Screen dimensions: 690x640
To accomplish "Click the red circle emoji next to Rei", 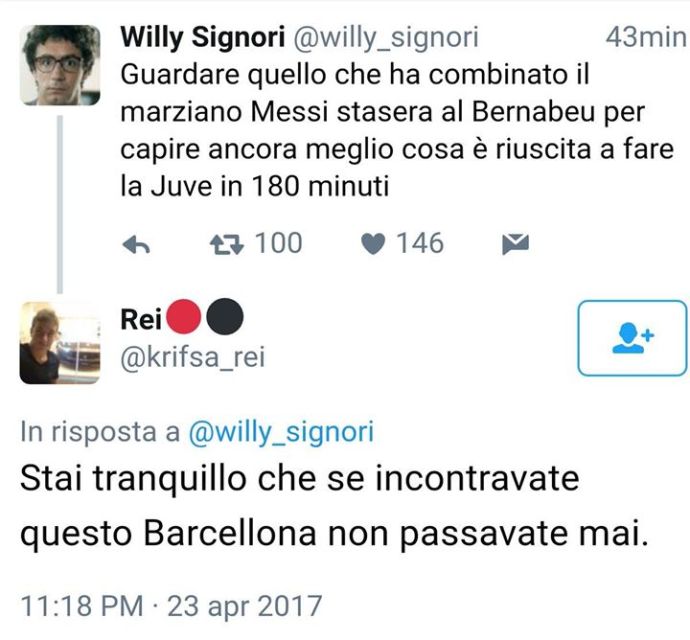I will pos(184,317).
